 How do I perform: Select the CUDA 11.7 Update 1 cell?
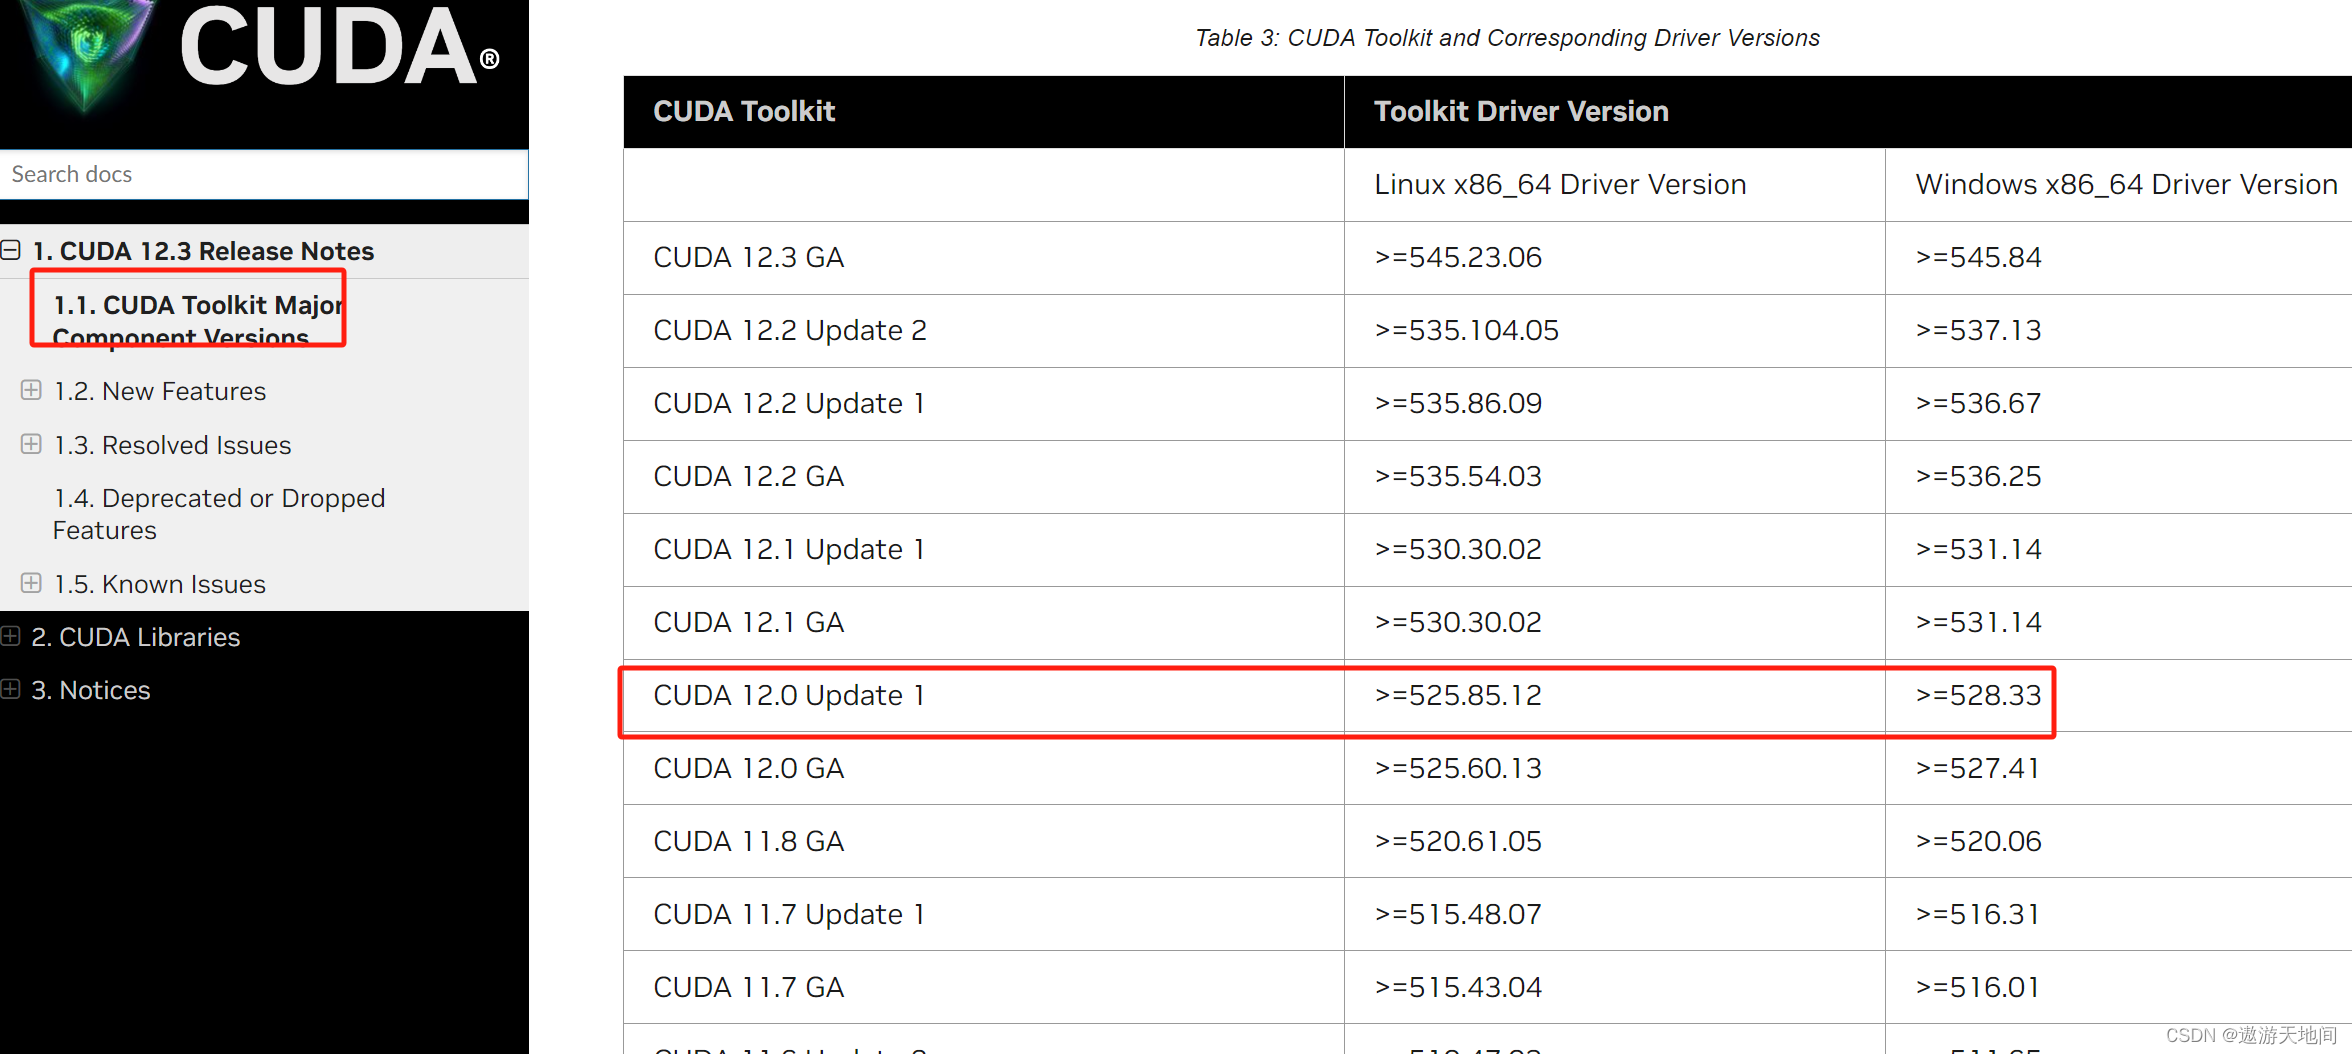(984, 915)
